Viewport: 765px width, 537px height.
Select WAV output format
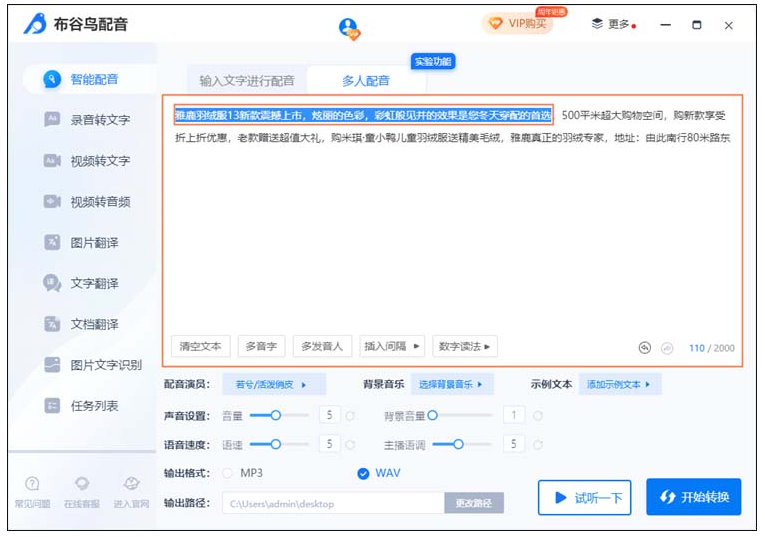(x=363, y=473)
